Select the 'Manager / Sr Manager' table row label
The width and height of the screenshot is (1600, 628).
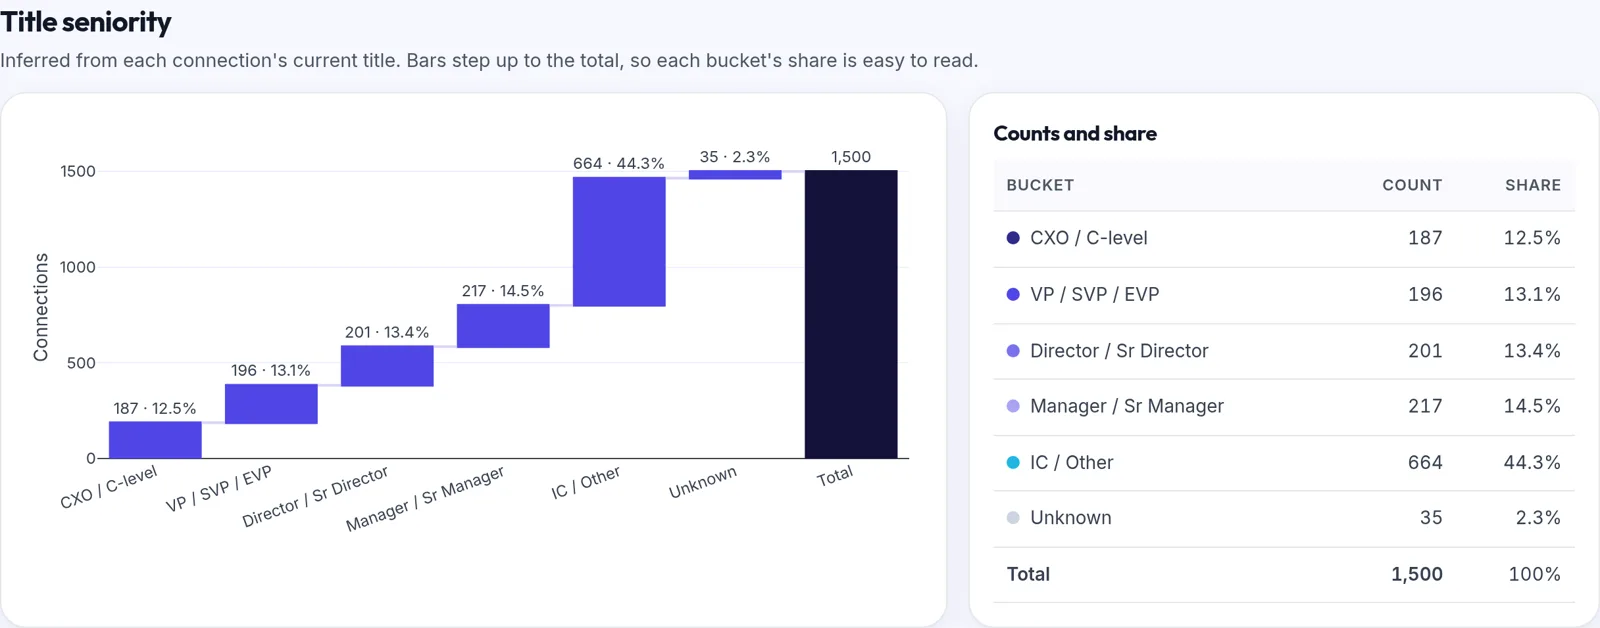click(x=1127, y=406)
